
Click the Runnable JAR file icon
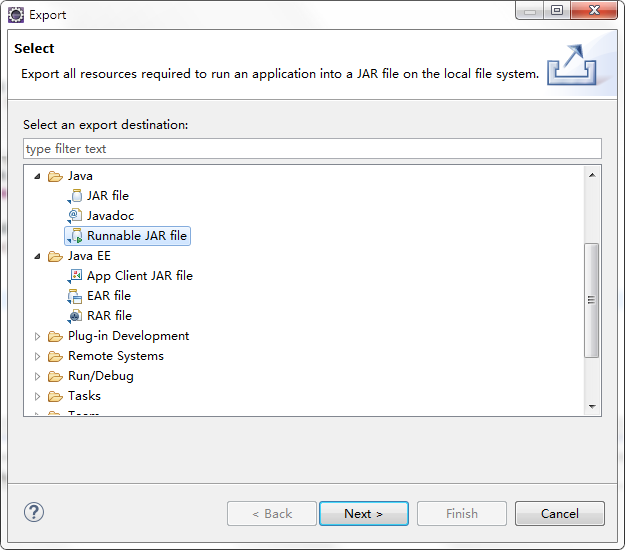point(75,236)
